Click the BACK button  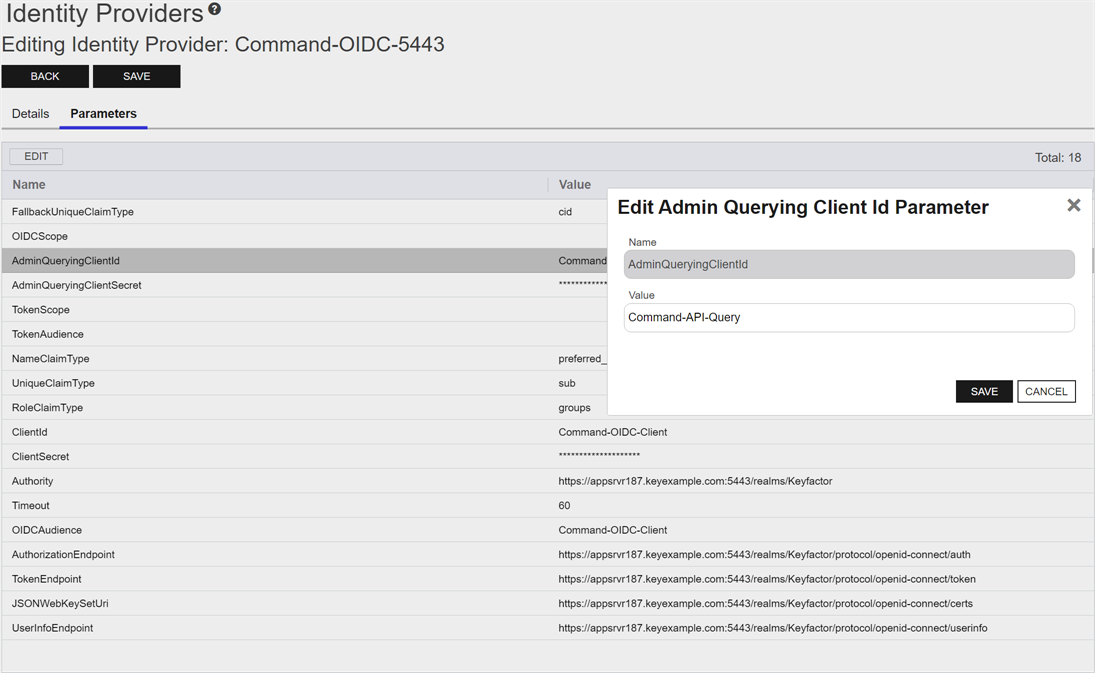(x=45, y=76)
